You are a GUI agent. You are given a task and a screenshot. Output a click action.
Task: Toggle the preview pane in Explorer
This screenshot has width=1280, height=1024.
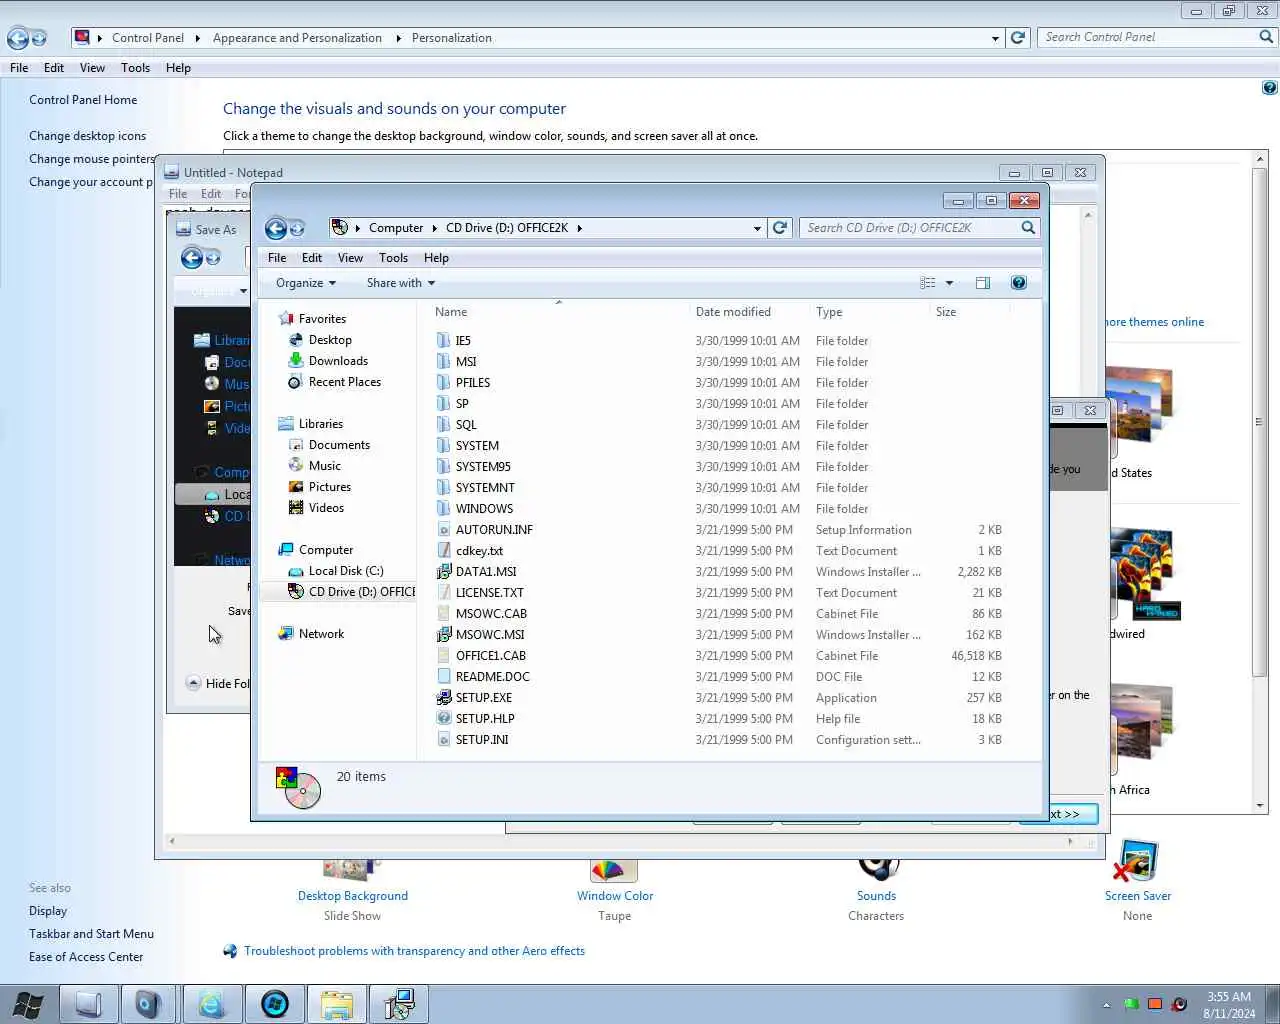point(983,283)
